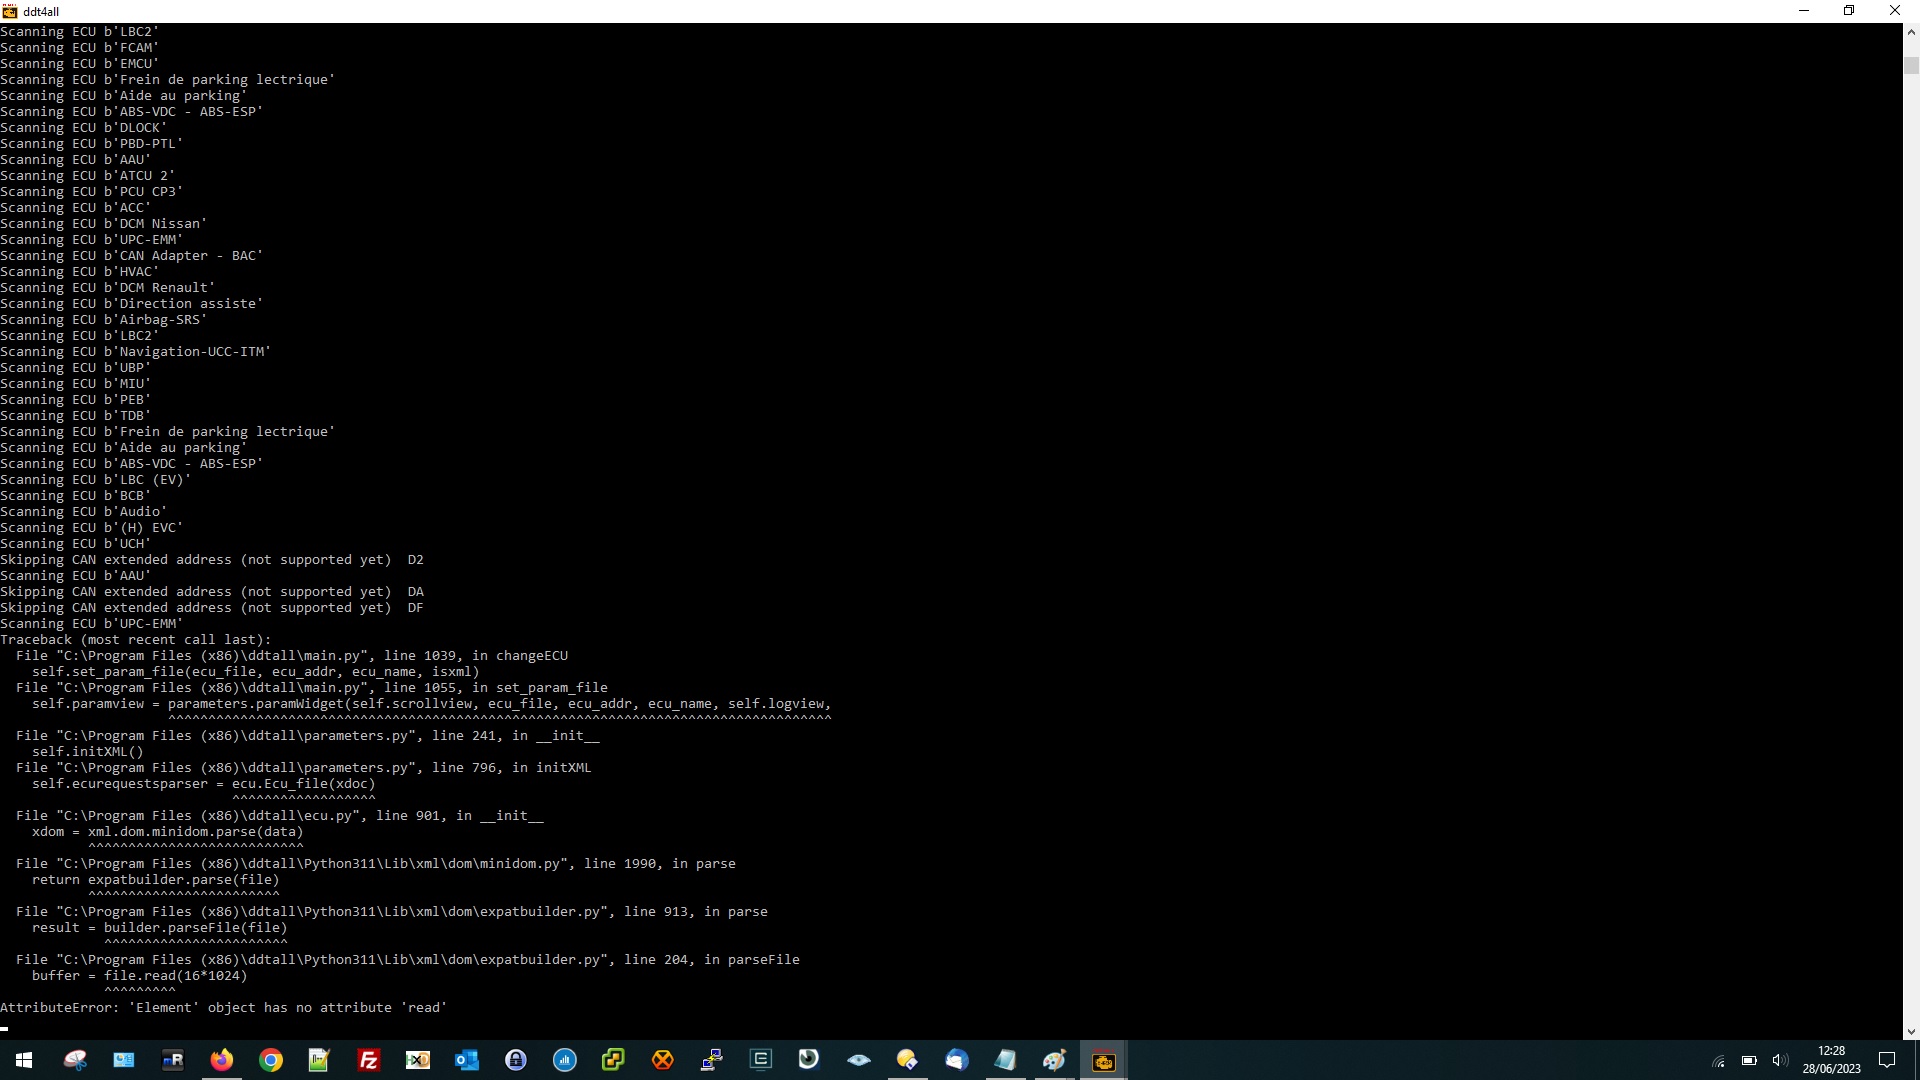The width and height of the screenshot is (1920, 1080).
Task: Click the network status tray icon
Action: click(1719, 1060)
